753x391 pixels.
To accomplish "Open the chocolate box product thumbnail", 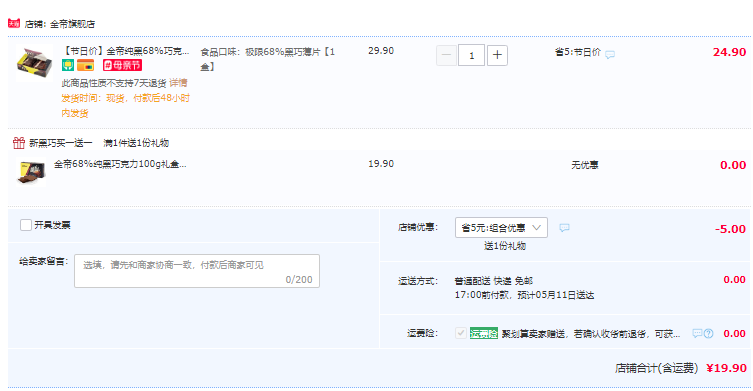I will click(34, 63).
